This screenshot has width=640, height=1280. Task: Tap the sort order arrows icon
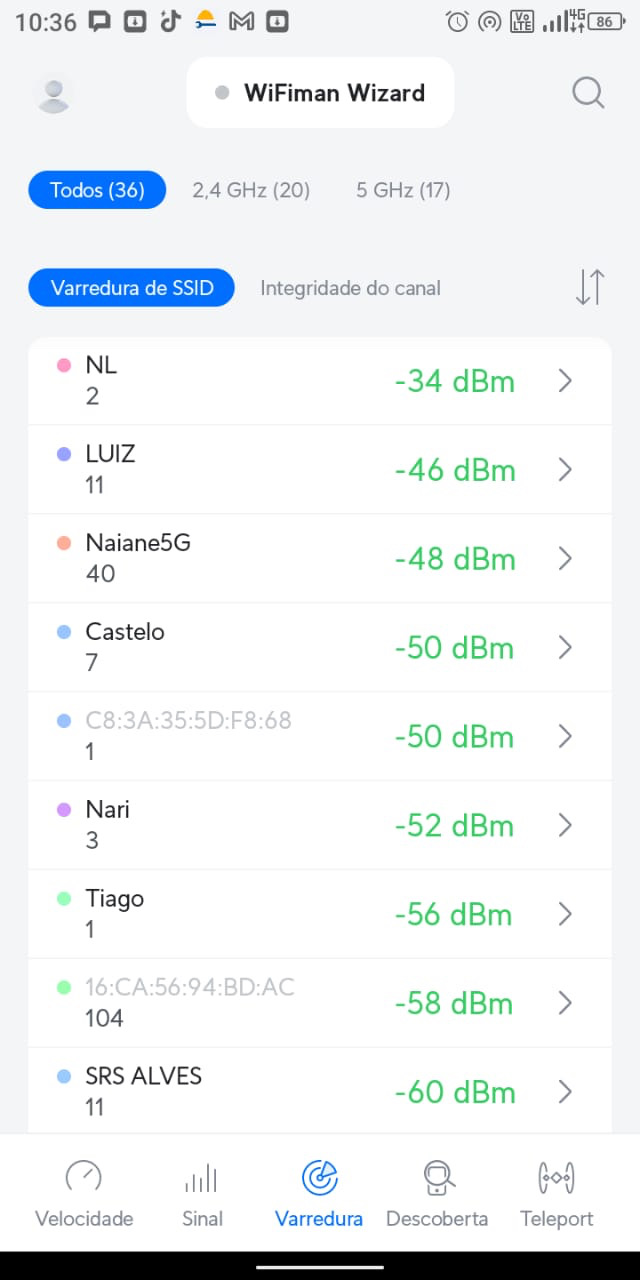[590, 287]
